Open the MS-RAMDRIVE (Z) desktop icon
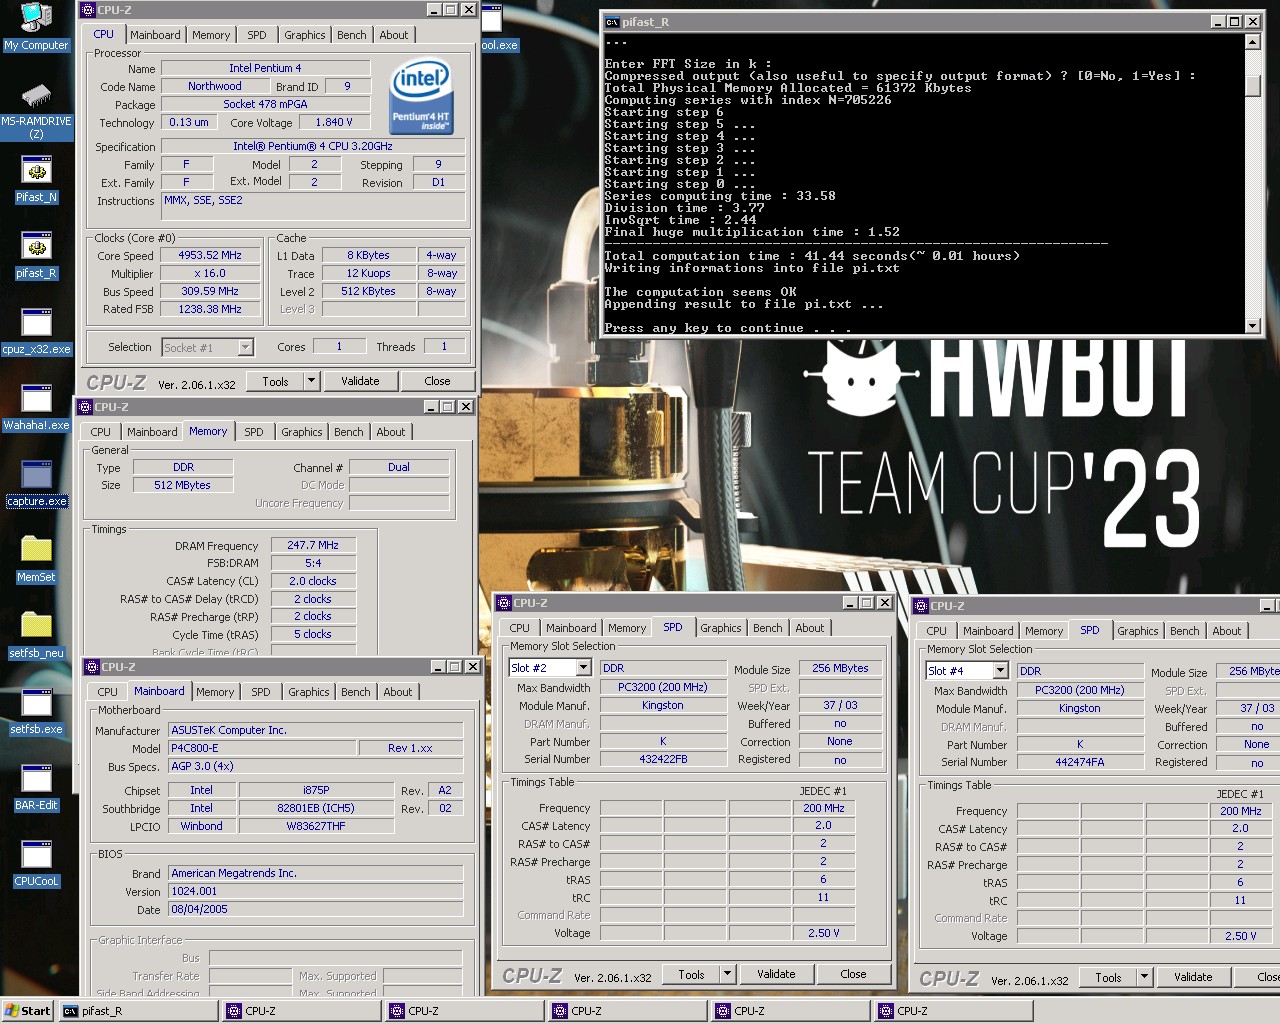The height and width of the screenshot is (1024, 1280). click(x=36, y=110)
